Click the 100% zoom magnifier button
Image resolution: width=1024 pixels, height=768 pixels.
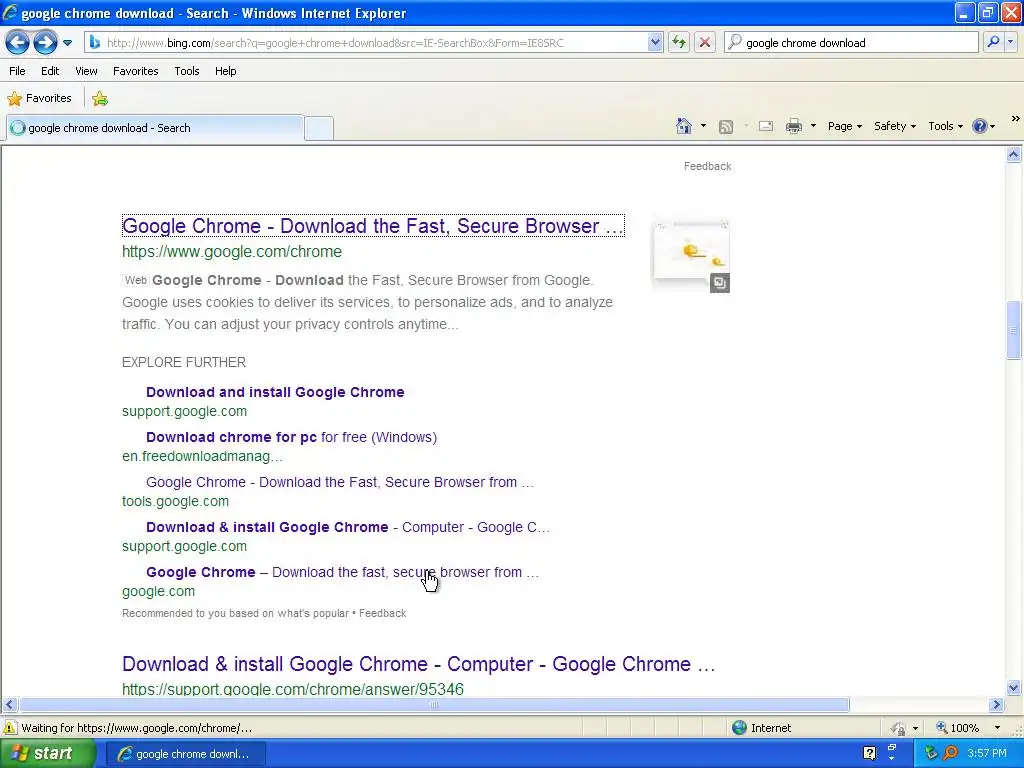tap(957, 728)
